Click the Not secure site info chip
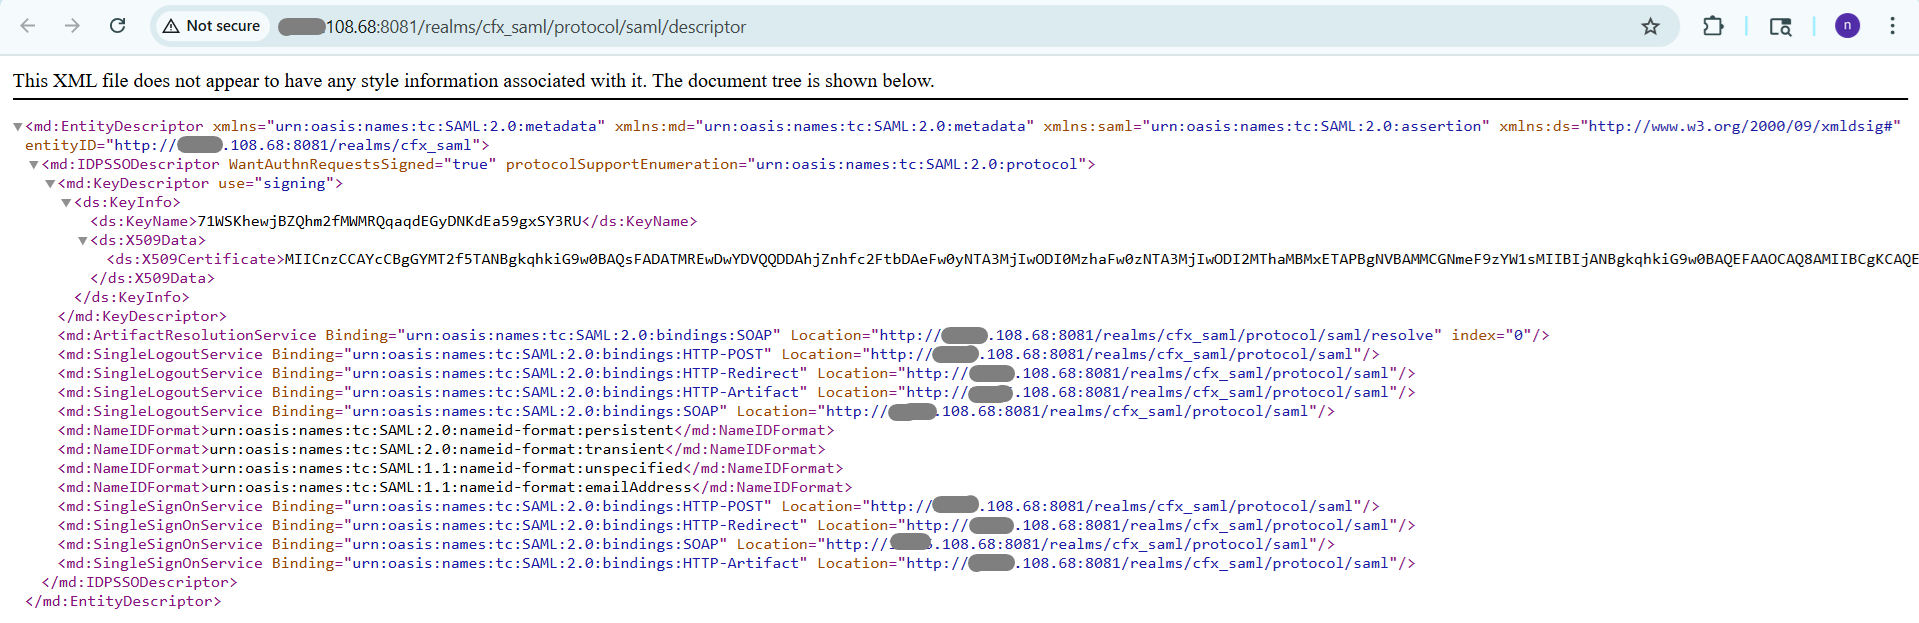Screen dimensions: 1919x623 point(212,26)
